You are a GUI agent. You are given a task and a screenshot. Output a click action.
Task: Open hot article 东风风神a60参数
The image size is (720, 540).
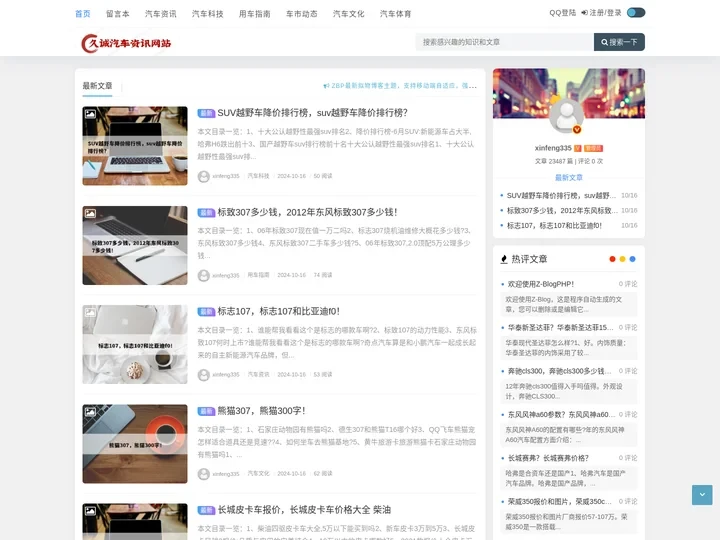(x=561, y=415)
